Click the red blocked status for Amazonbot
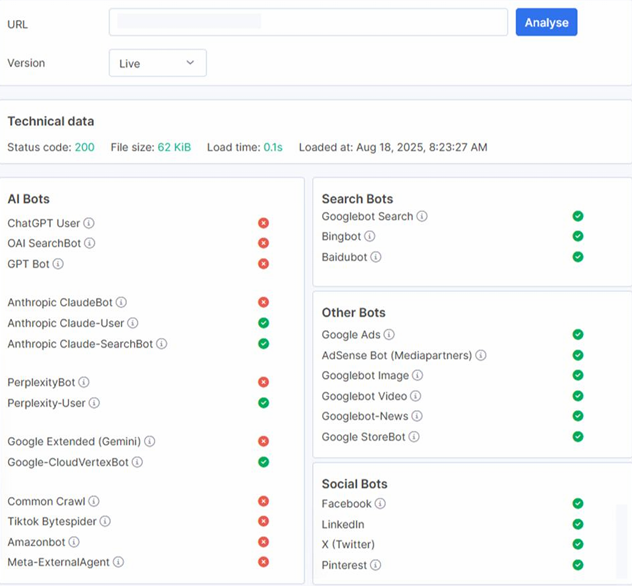 click(x=264, y=542)
